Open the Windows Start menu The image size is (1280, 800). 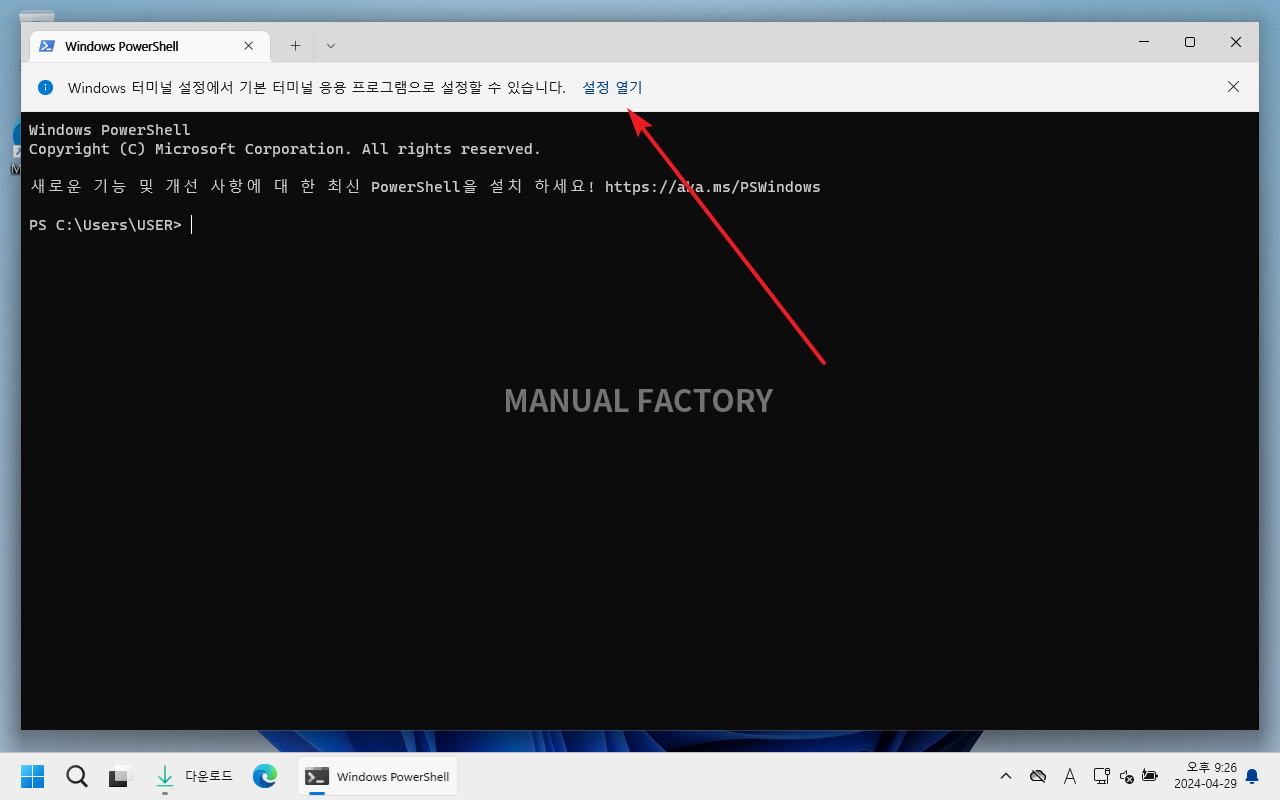pos(33,776)
